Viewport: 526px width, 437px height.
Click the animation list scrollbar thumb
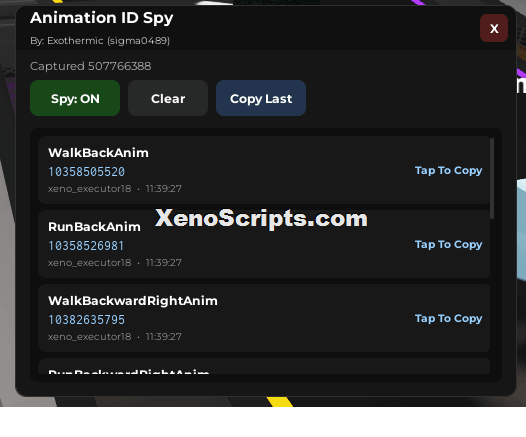pos(492,178)
